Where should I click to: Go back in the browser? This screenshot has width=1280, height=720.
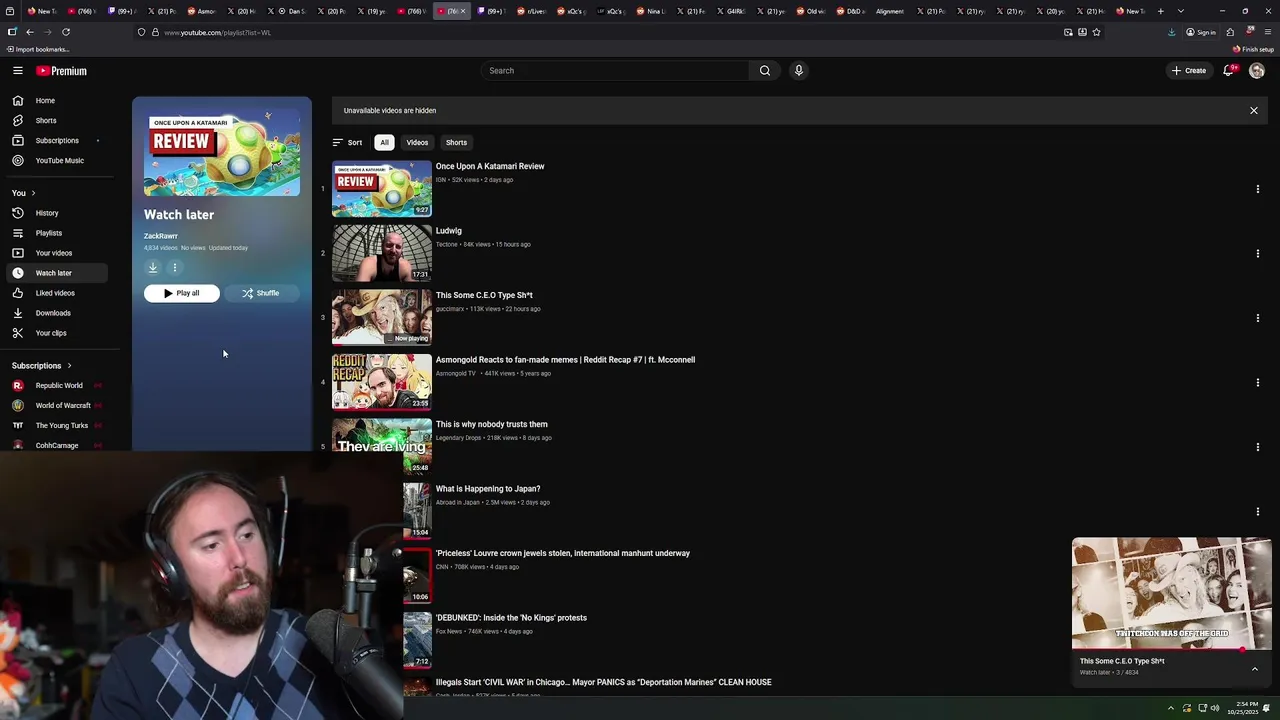pos(29,32)
